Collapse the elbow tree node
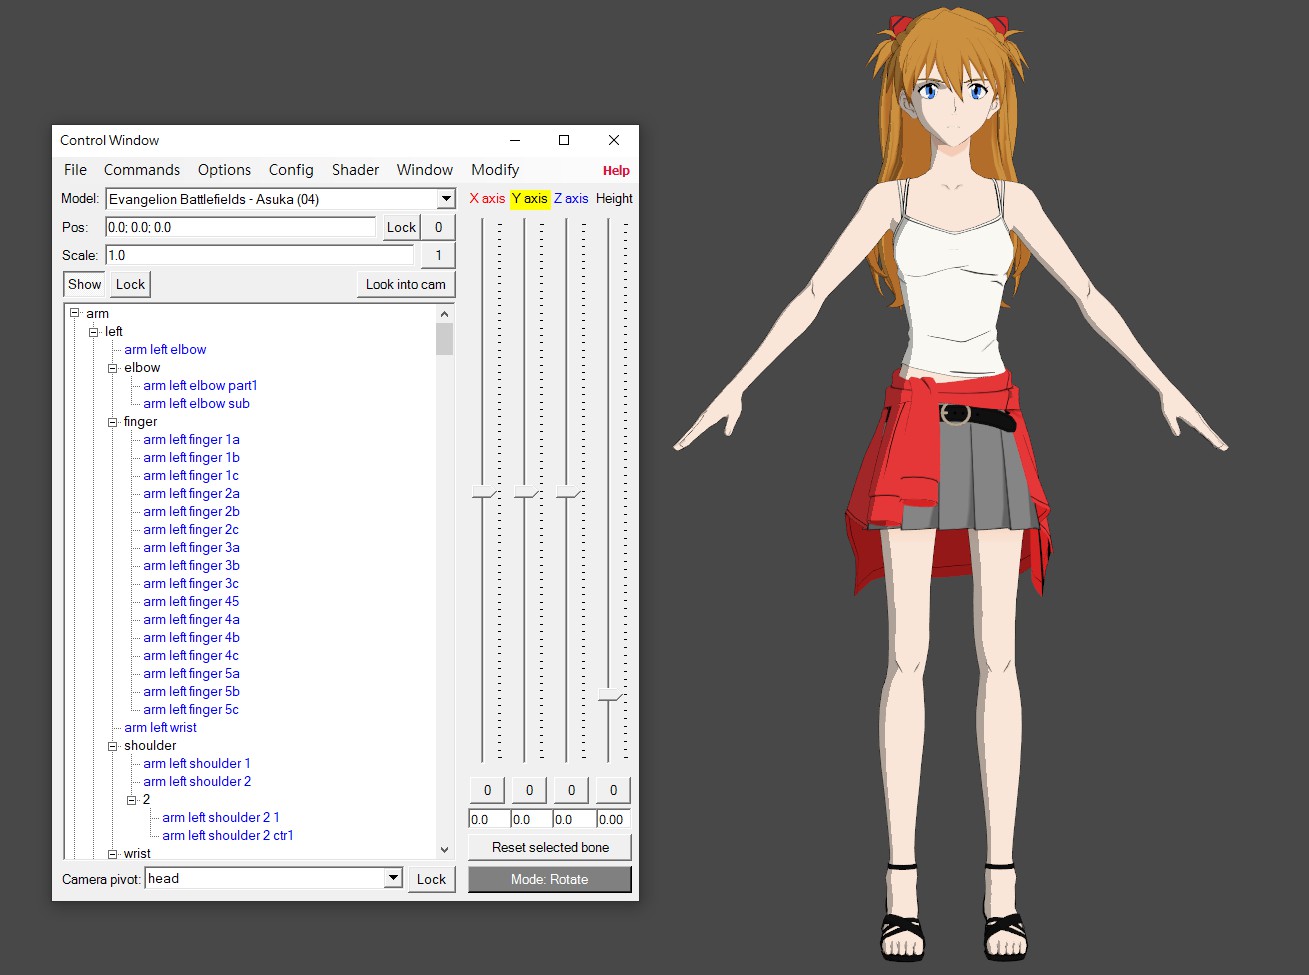Image resolution: width=1309 pixels, height=975 pixels. [113, 368]
